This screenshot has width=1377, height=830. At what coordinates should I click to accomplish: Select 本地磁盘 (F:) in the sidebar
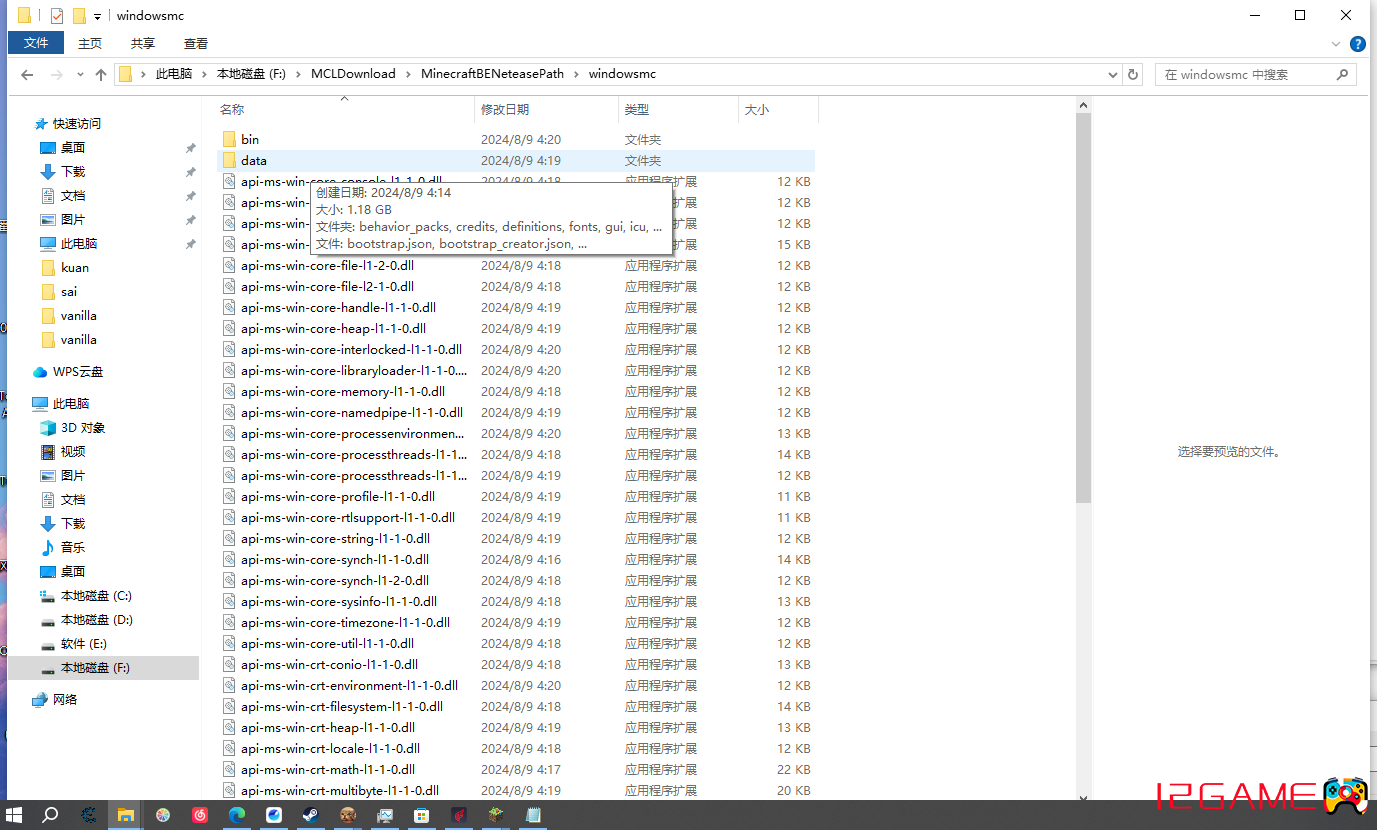point(104,668)
